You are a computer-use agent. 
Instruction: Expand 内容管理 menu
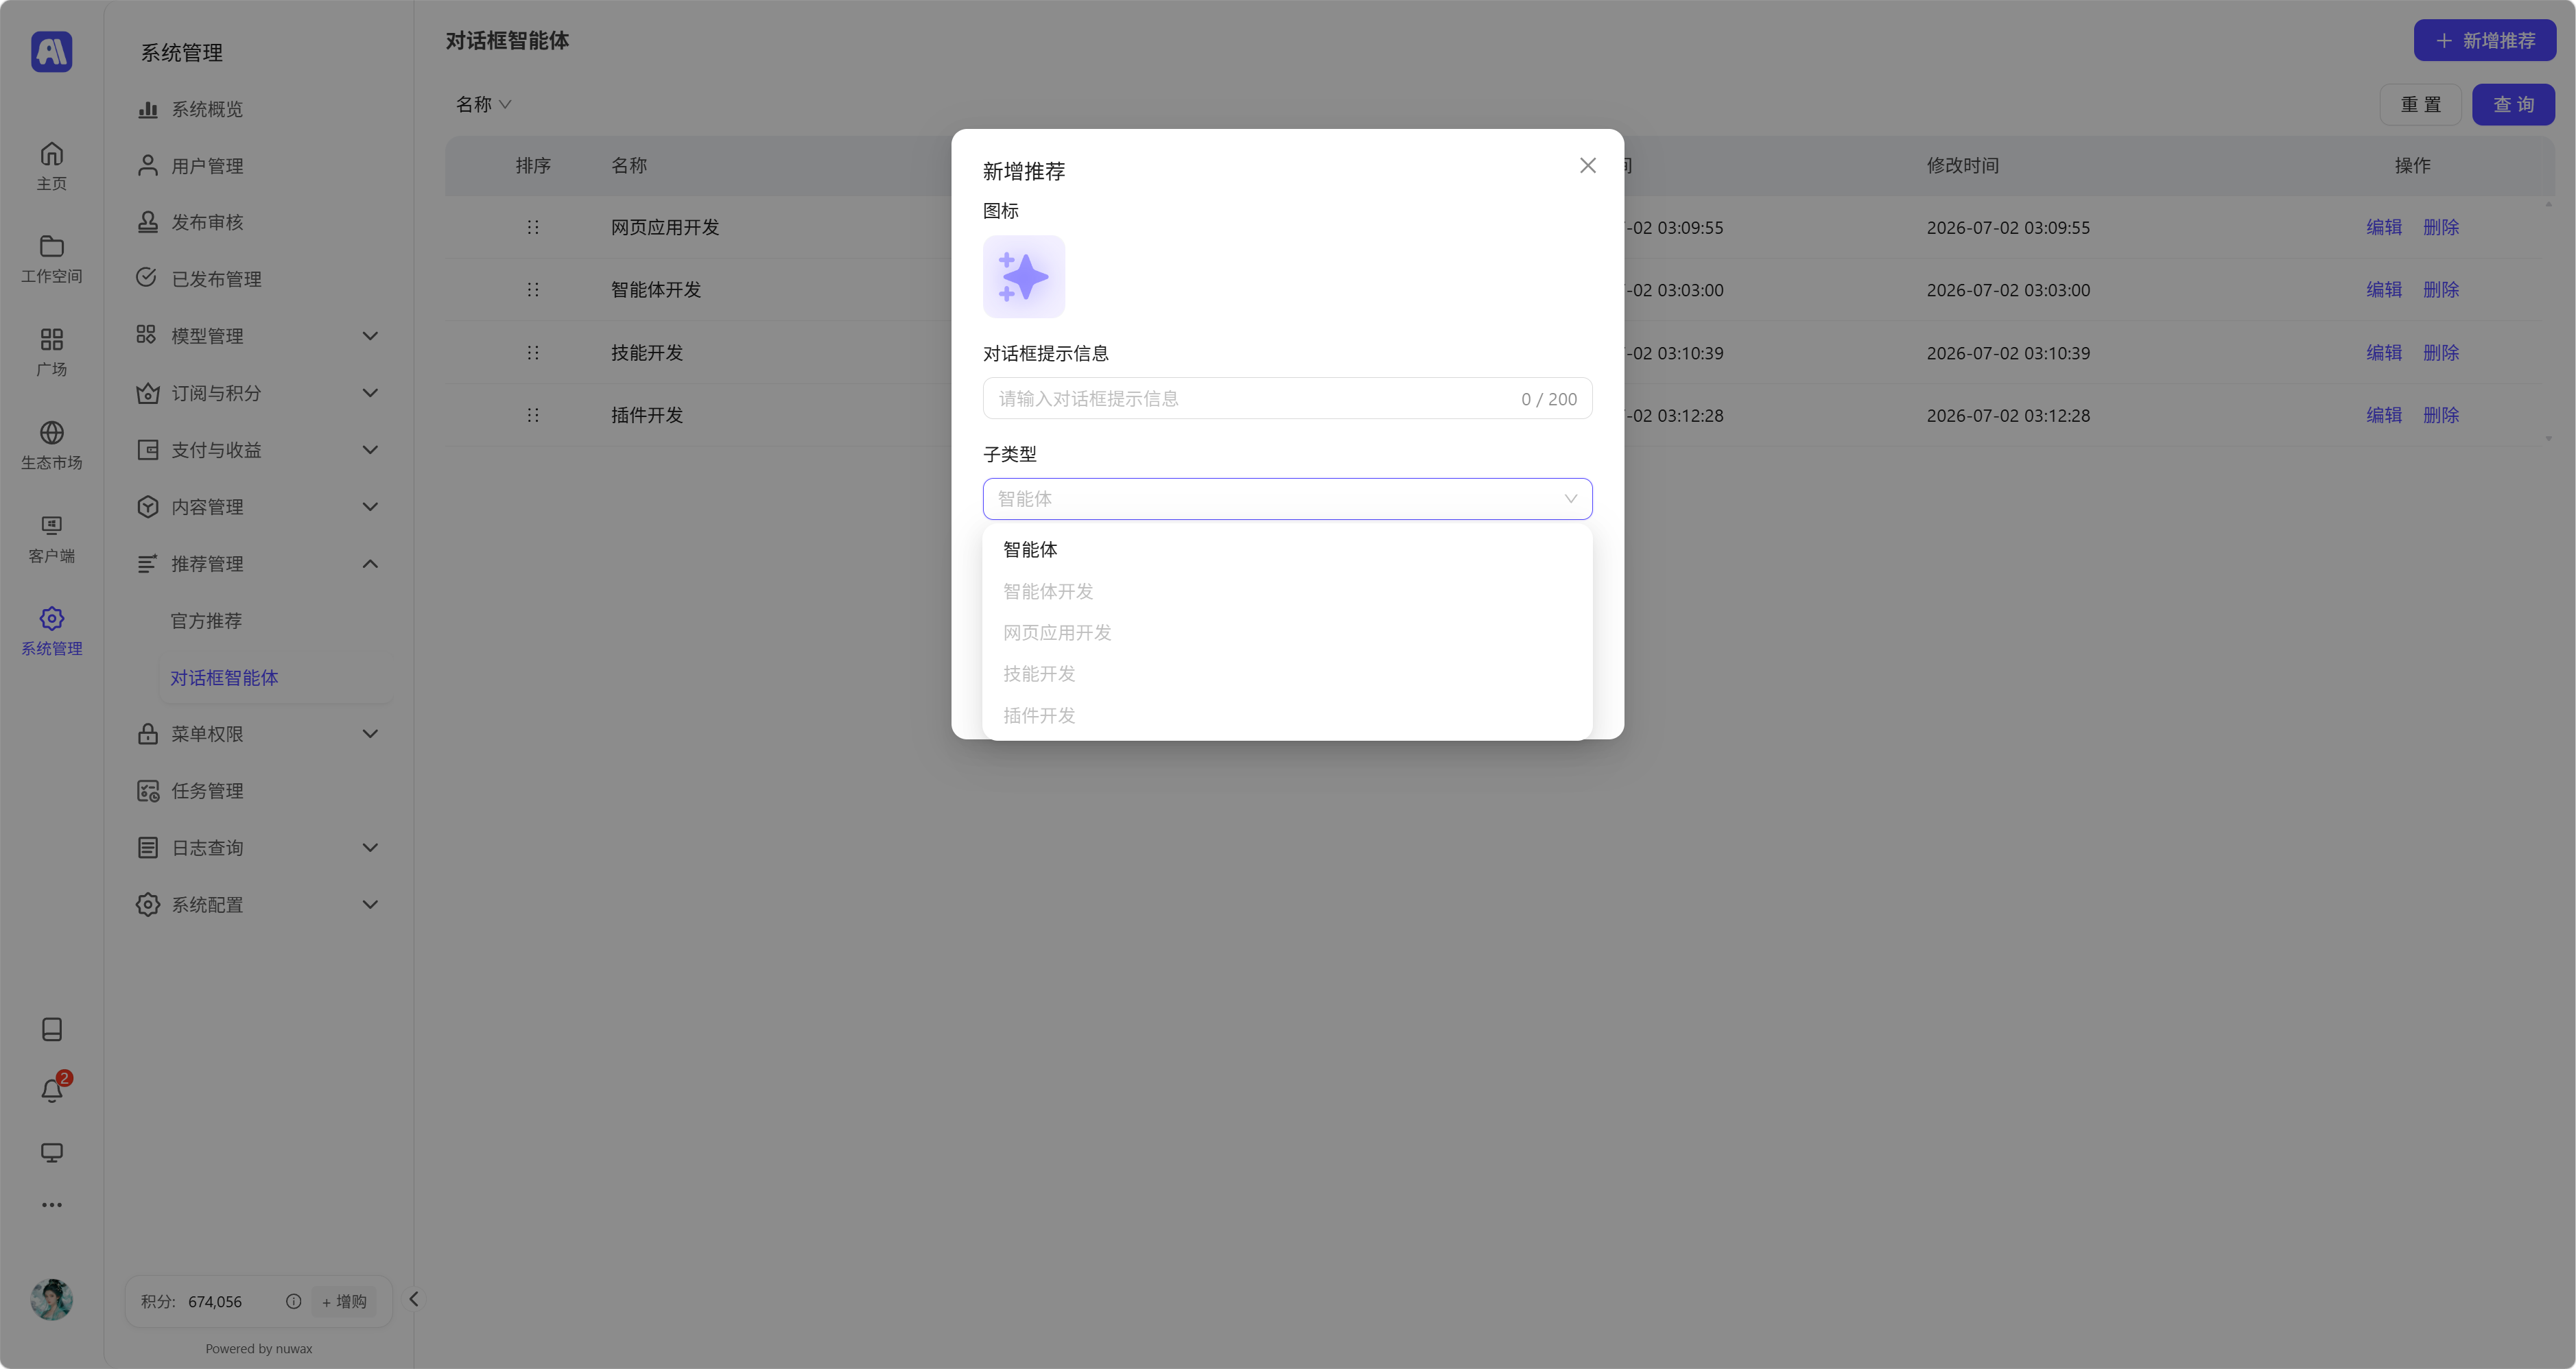(258, 507)
